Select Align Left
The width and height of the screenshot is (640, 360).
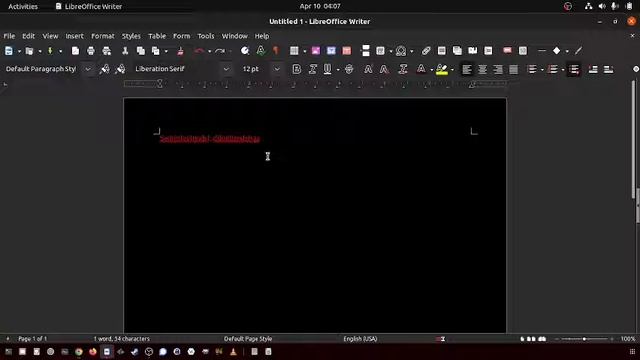tap(467, 69)
